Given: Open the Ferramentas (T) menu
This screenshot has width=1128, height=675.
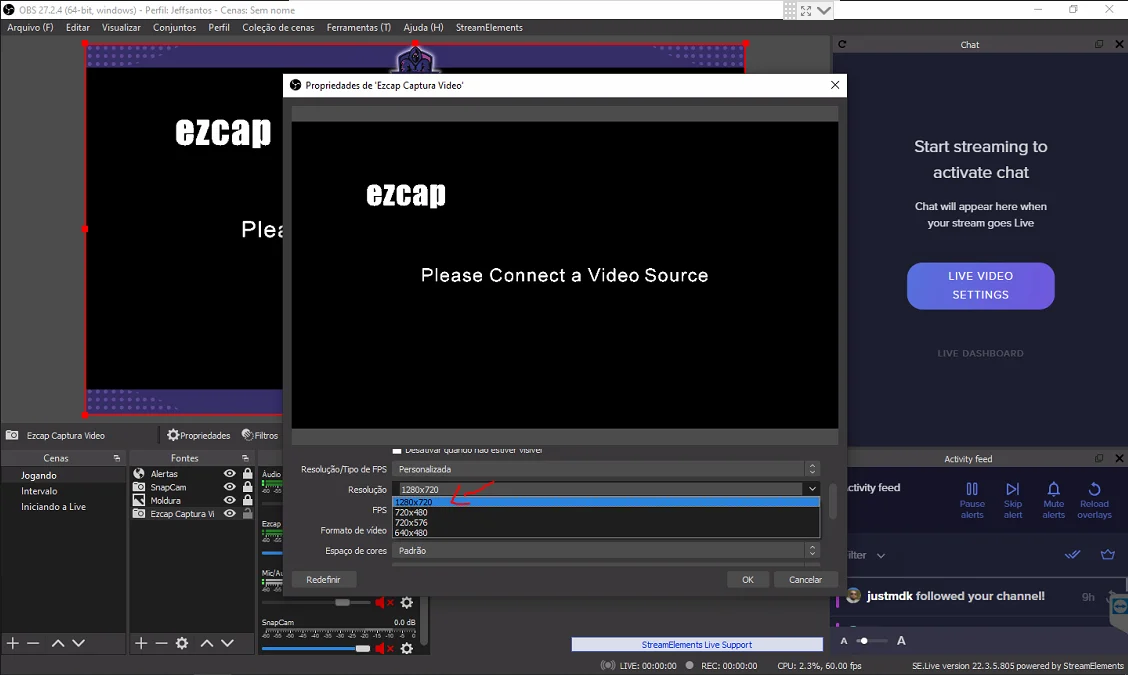Looking at the screenshot, I should click(358, 27).
